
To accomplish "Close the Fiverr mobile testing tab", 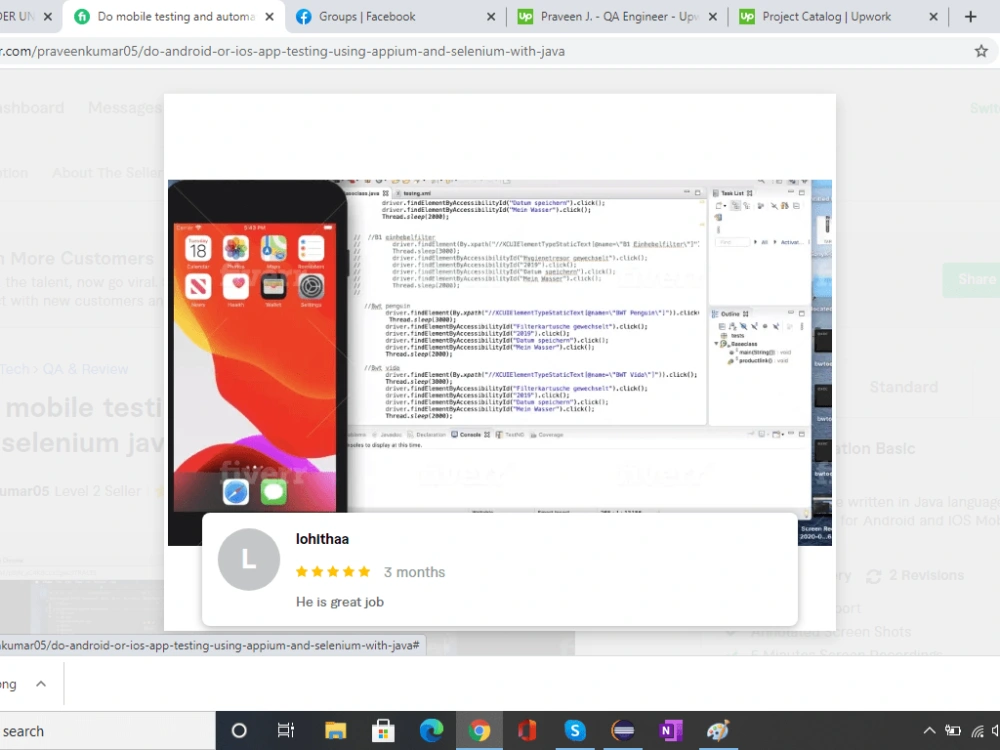I will coord(269,17).
